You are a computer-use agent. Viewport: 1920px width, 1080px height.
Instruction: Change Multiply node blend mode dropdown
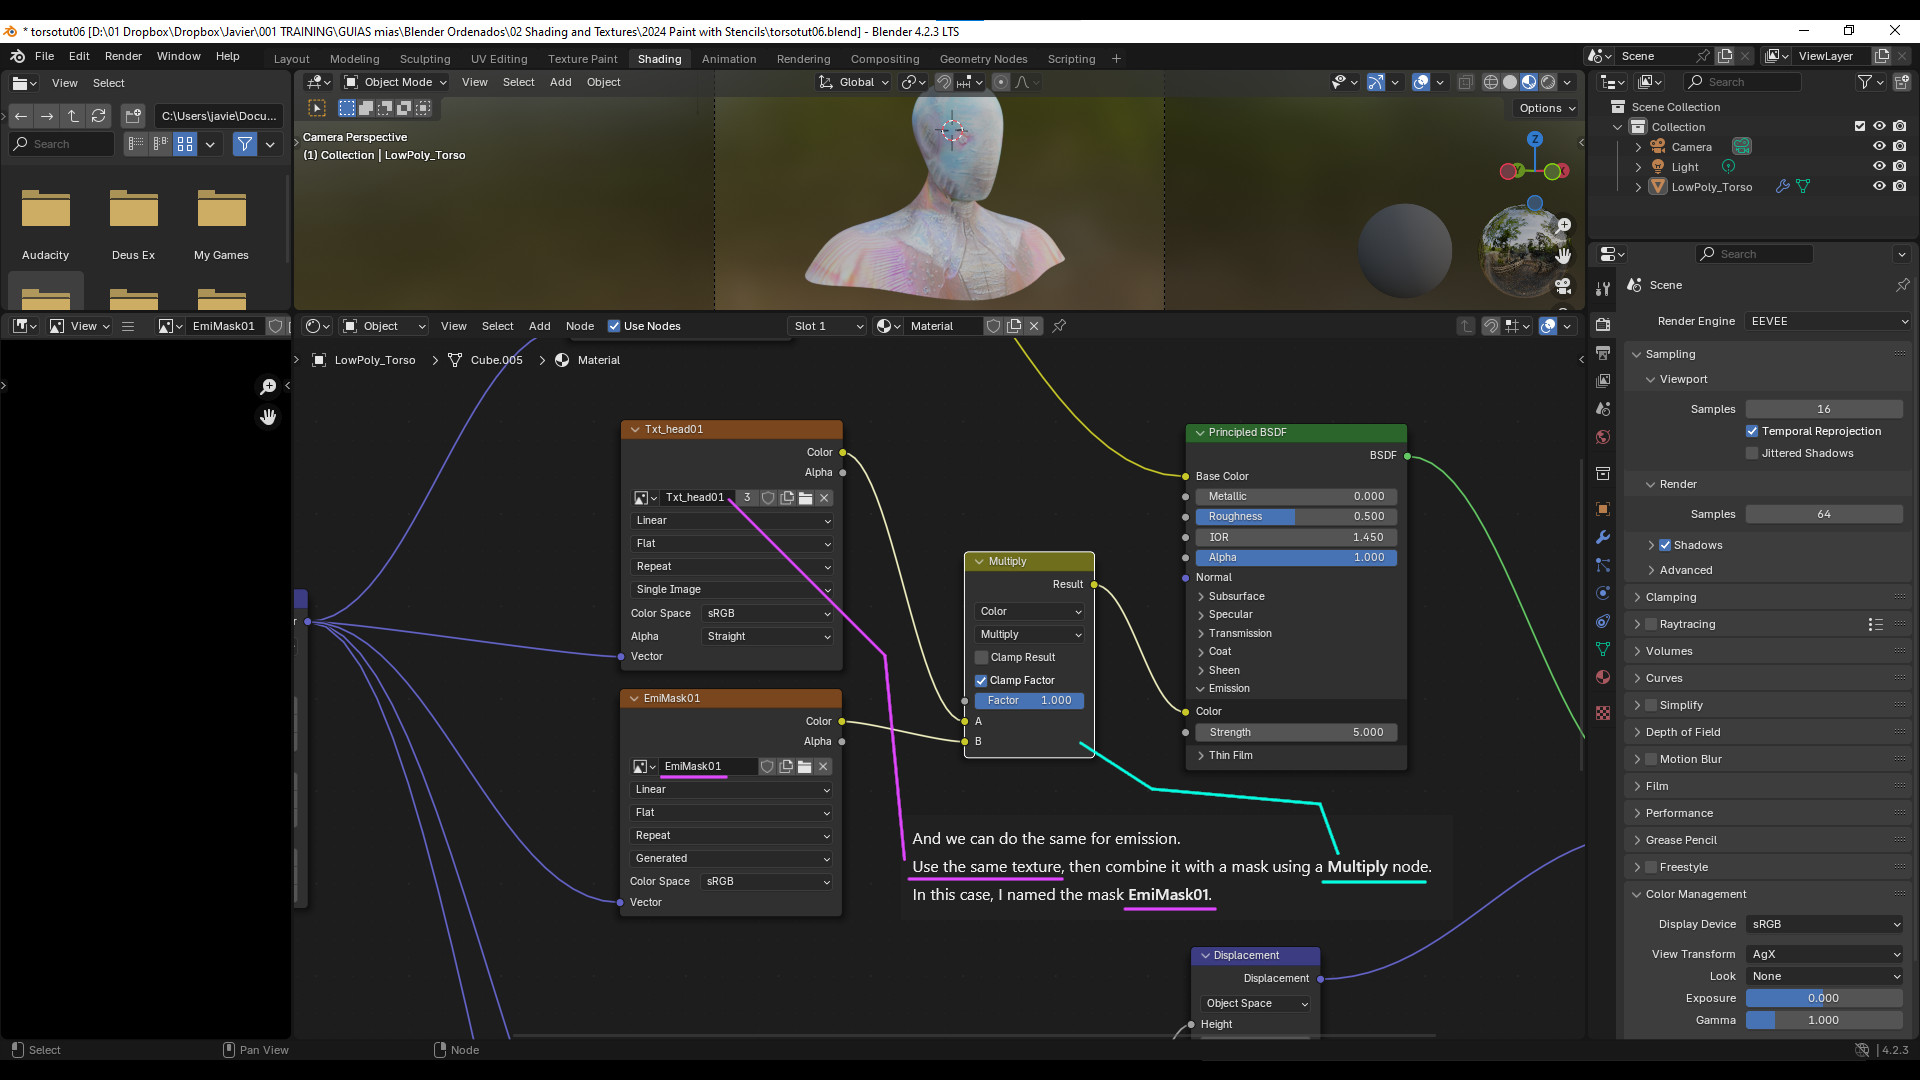click(x=1029, y=635)
